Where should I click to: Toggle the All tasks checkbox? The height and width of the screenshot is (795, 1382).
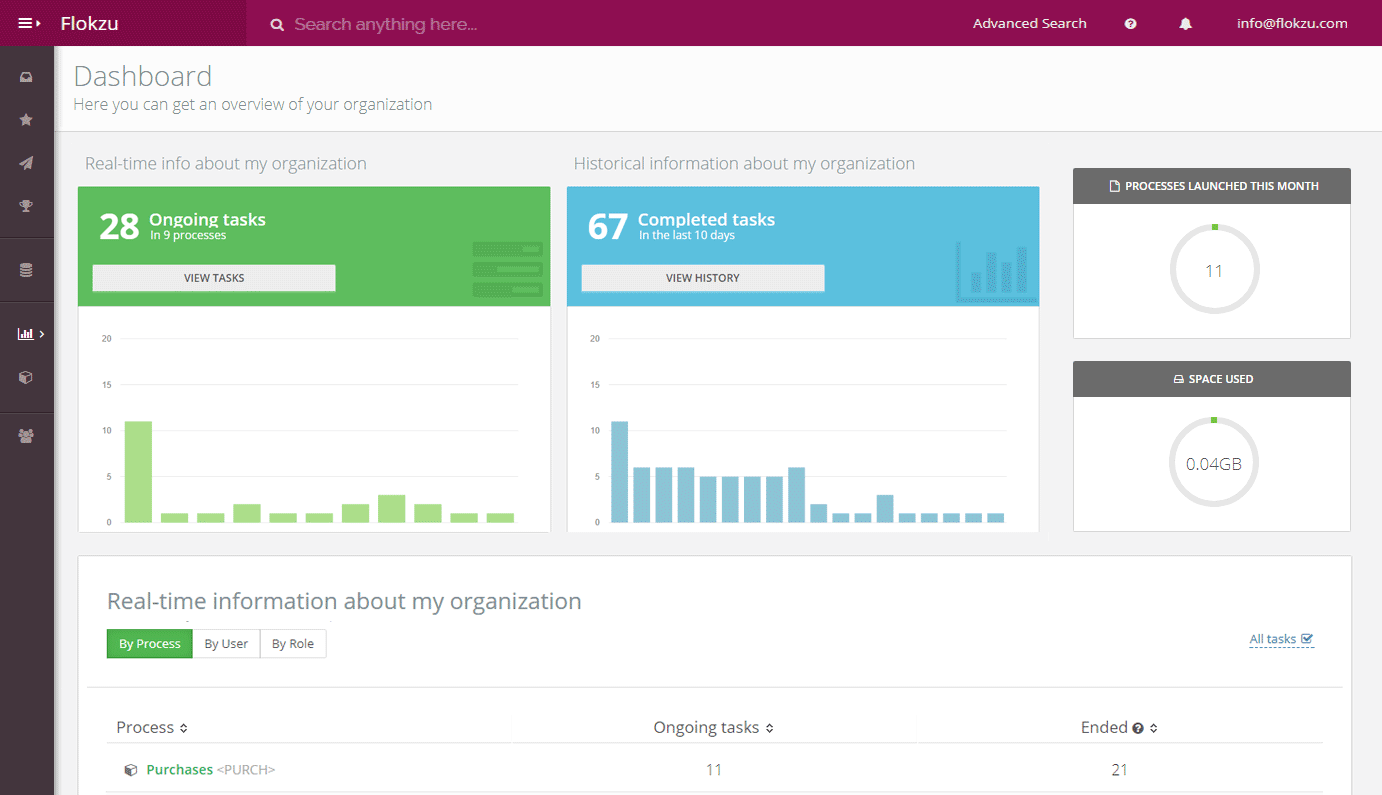[x=1306, y=639]
